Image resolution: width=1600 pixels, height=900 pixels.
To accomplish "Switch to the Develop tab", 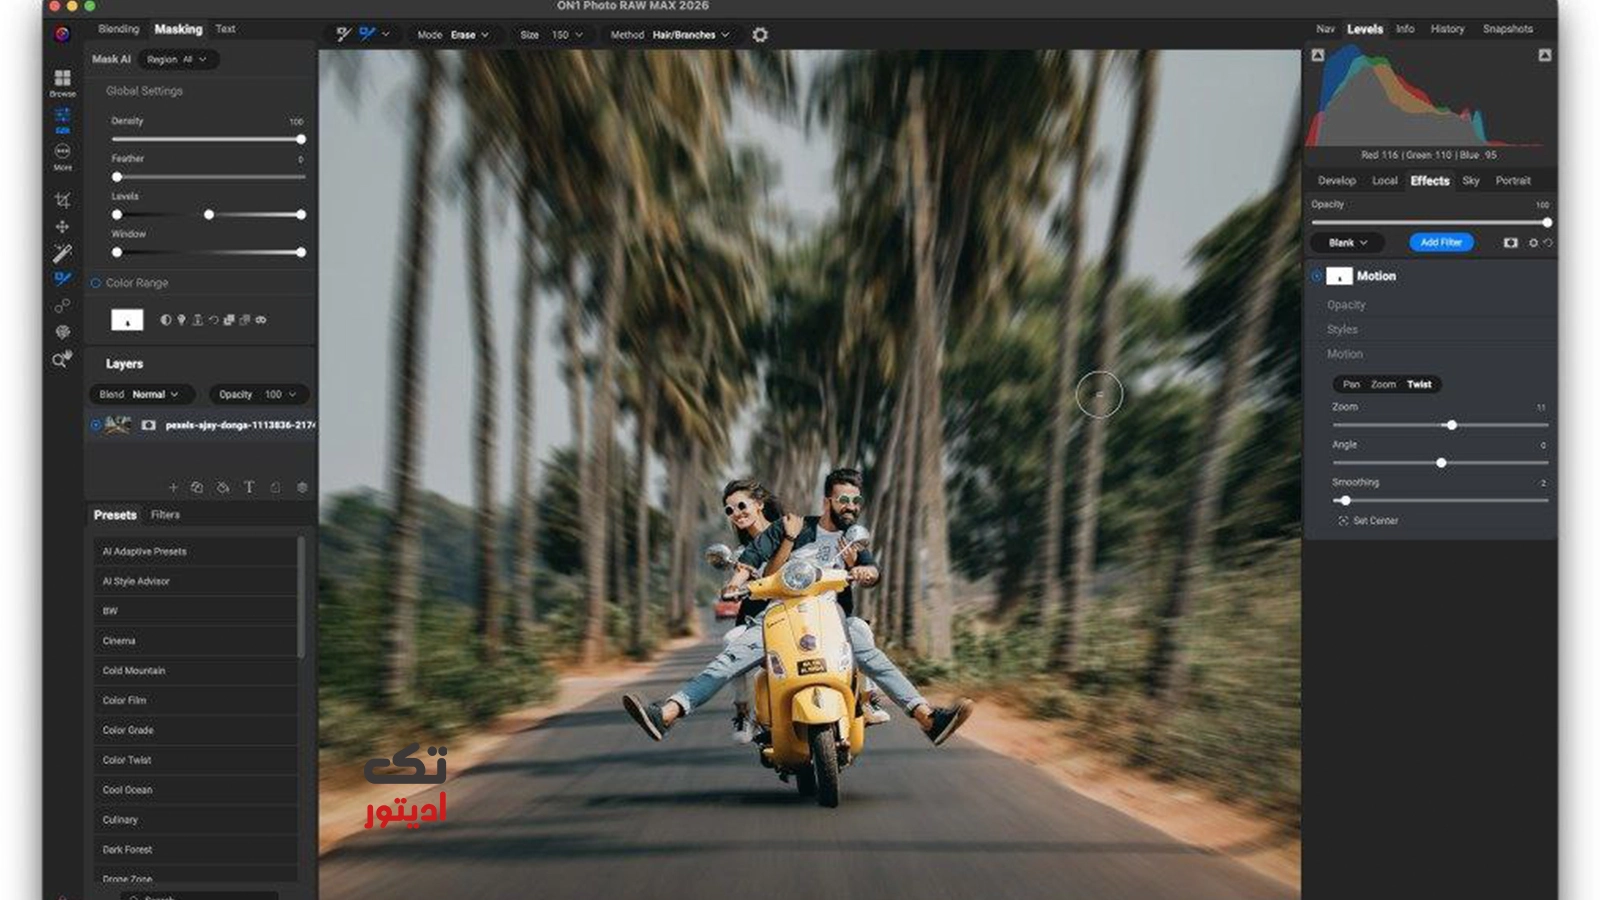I will point(1336,181).
